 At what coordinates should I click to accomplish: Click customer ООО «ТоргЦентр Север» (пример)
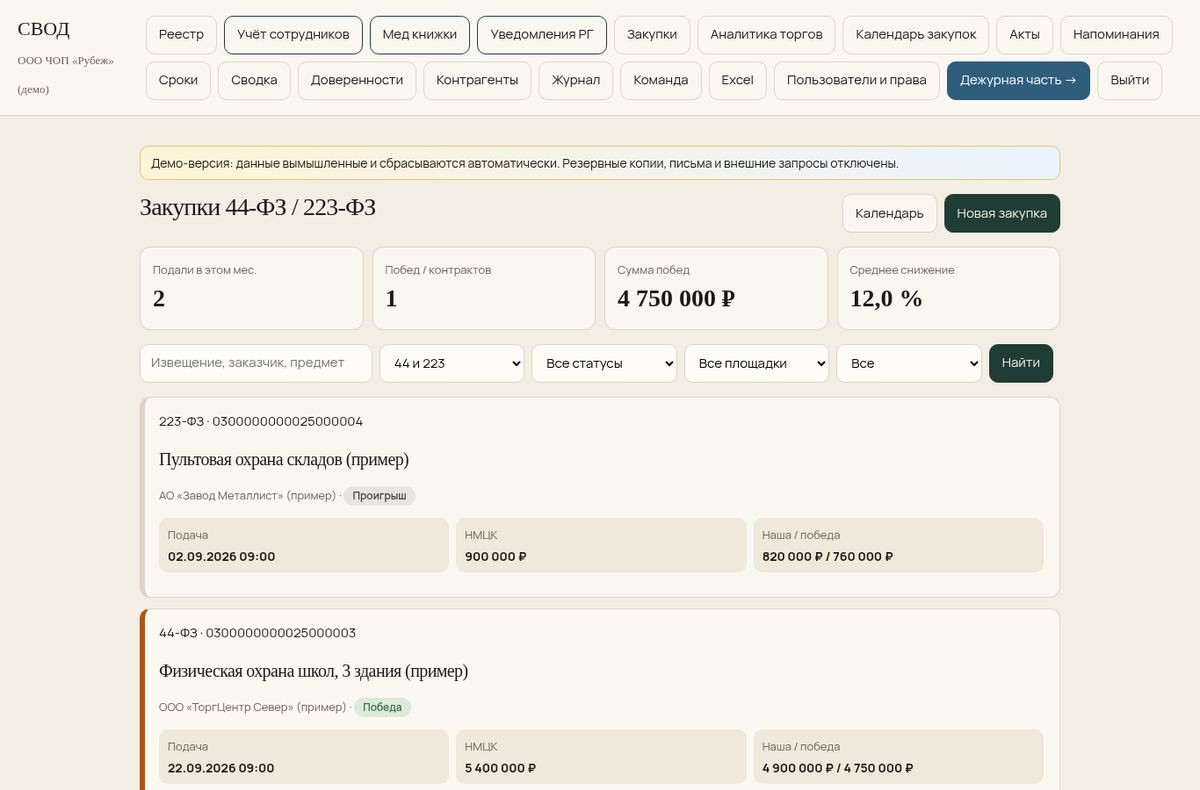click(252, 707)
